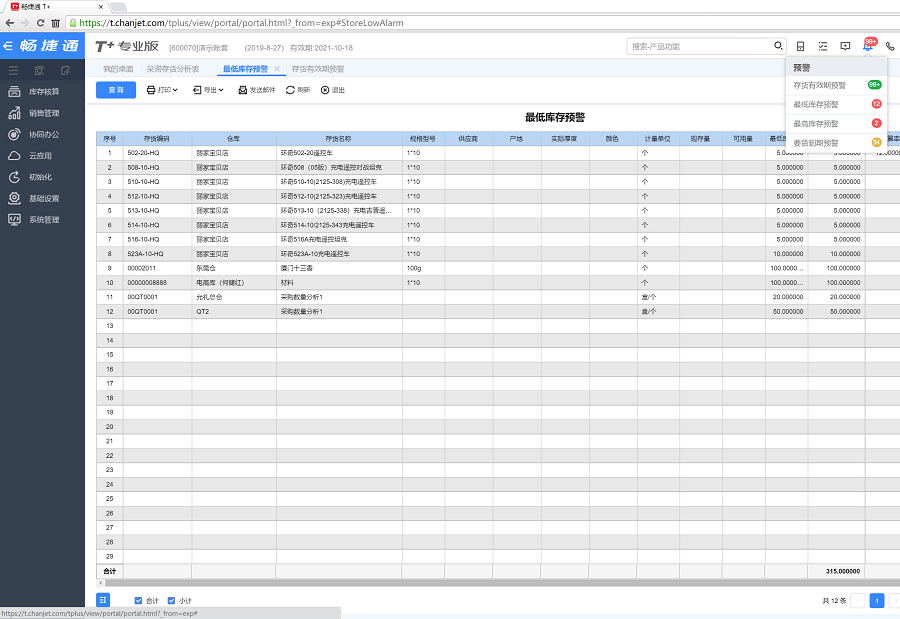Click the 供应商 column header

[x=468, y=138]
